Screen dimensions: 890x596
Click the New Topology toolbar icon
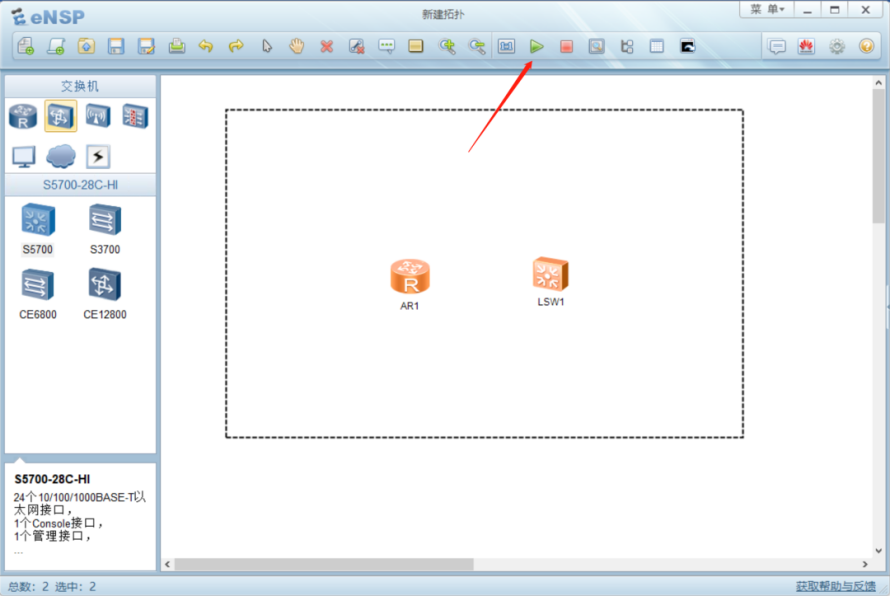26,46
